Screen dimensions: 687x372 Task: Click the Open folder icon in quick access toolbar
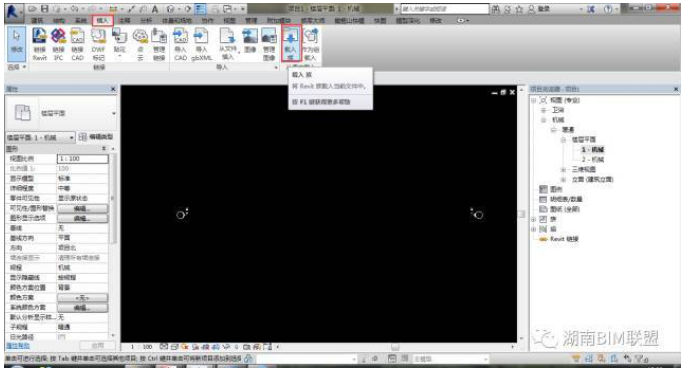coord(32,8)
